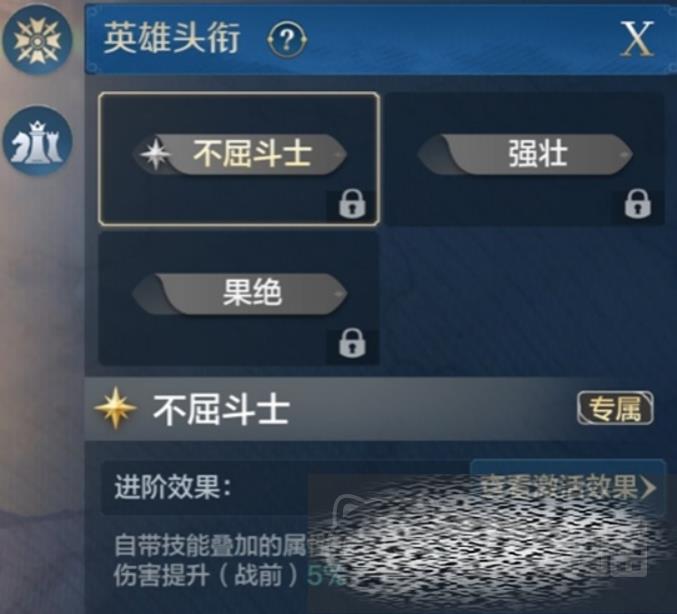Click the lock icon on 强壮 card
The width and height of the screenshot is (677, 614).
[x=637, y=204]
